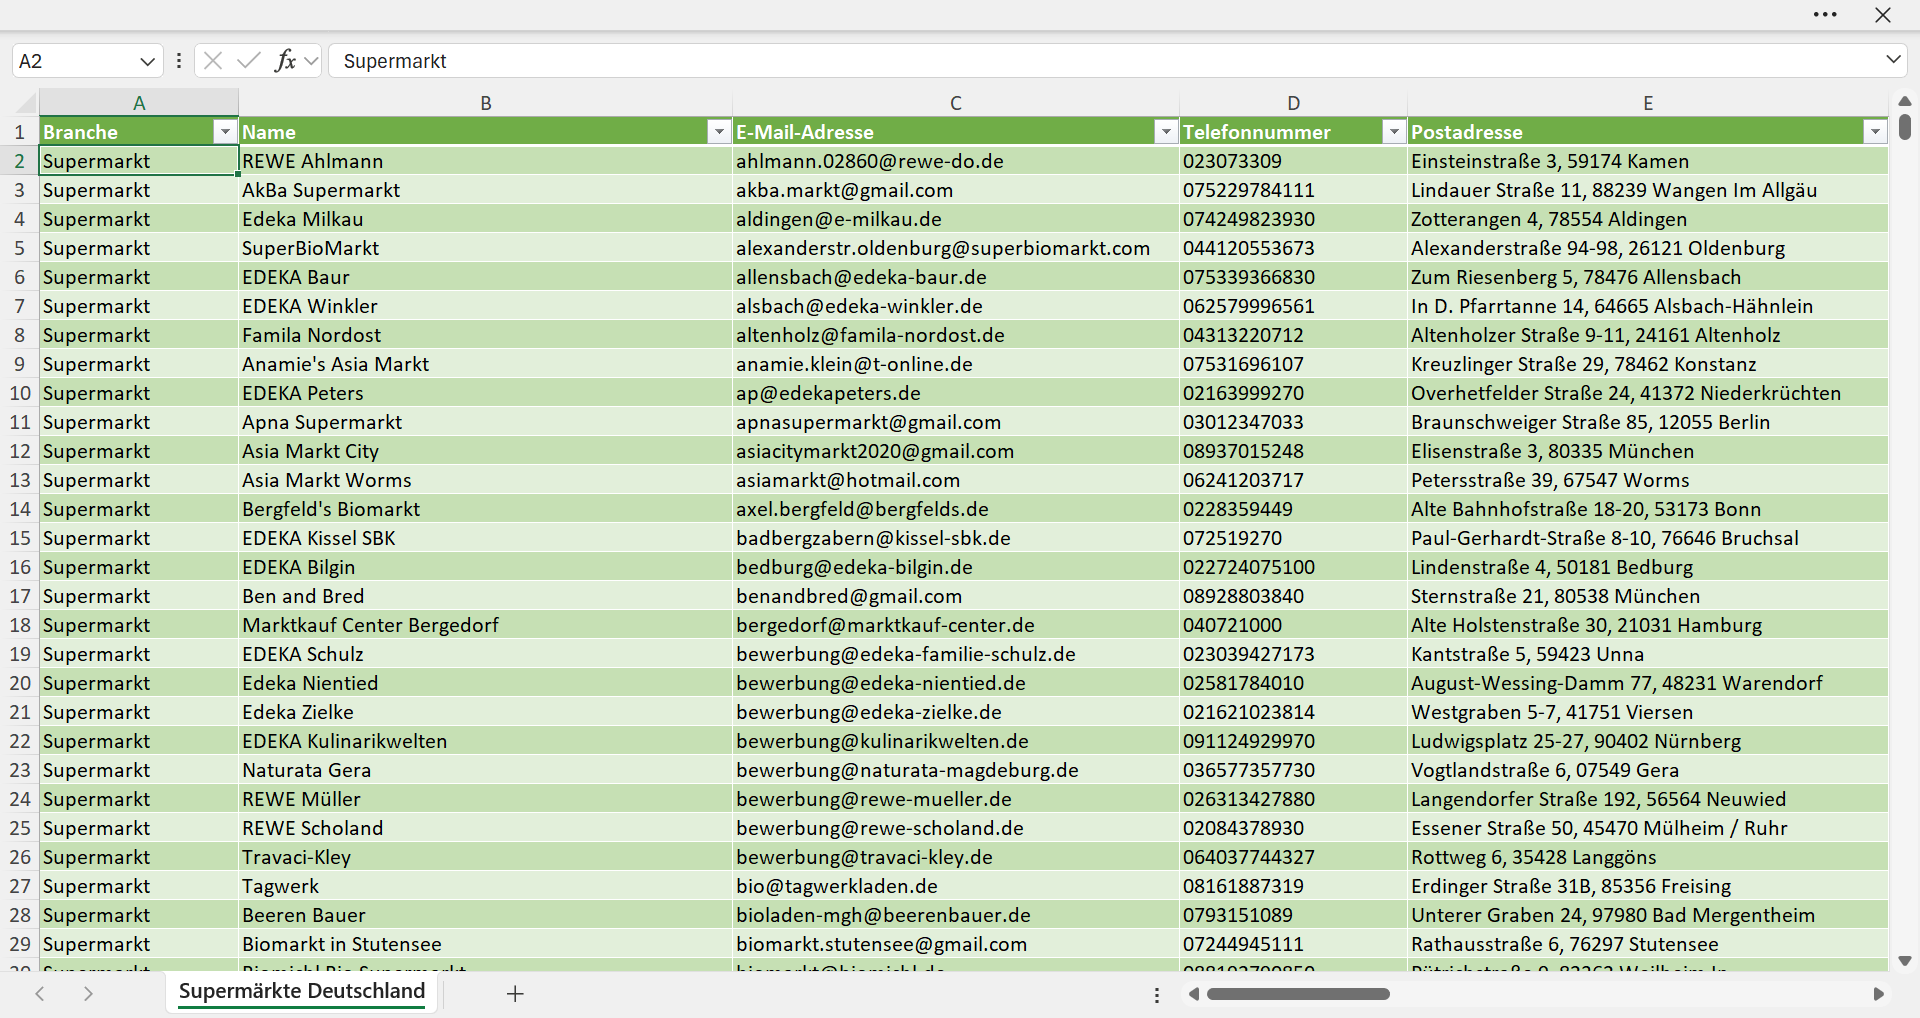Image resolution: width=1920 pixels, height=1018 pixels.
Task: Click akba.markt@gmail.com email cell
Action: (x=956, y=190)
